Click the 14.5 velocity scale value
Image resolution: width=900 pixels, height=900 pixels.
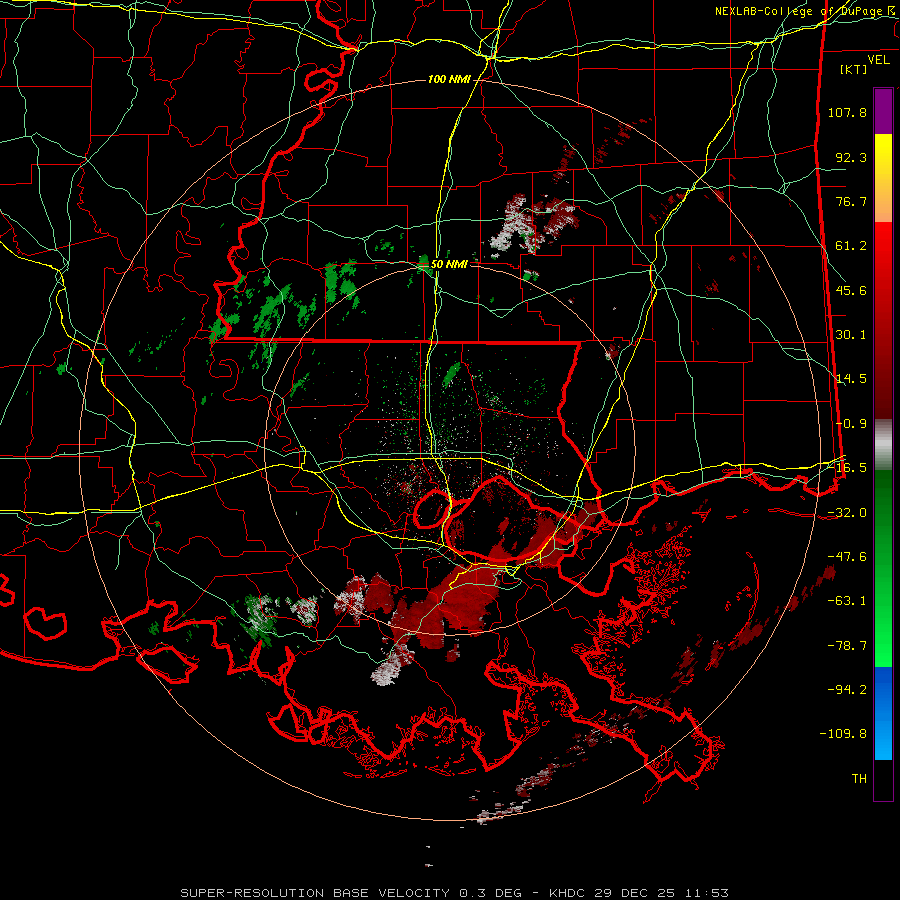(851, 379)
